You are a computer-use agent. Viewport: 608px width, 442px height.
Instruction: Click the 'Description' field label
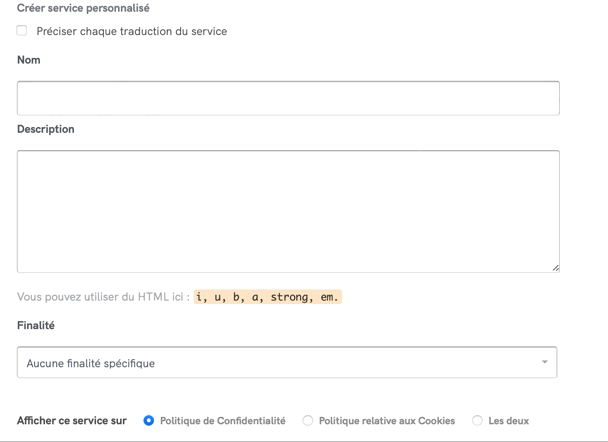pos(46,128)
